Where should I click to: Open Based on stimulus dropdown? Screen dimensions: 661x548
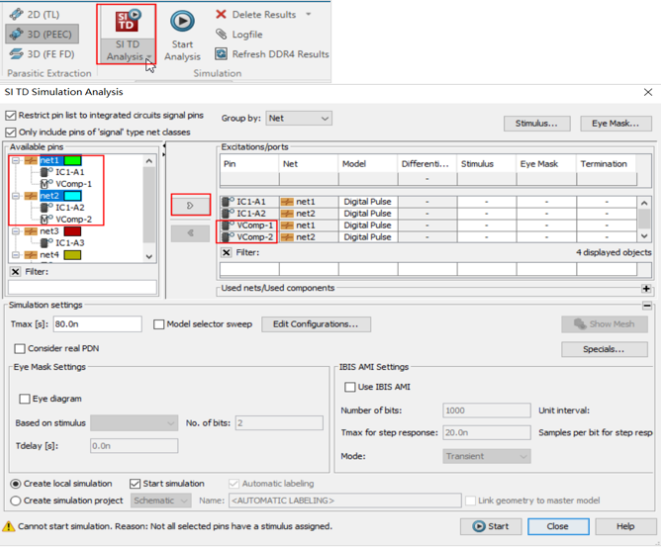tap(134, 423)
